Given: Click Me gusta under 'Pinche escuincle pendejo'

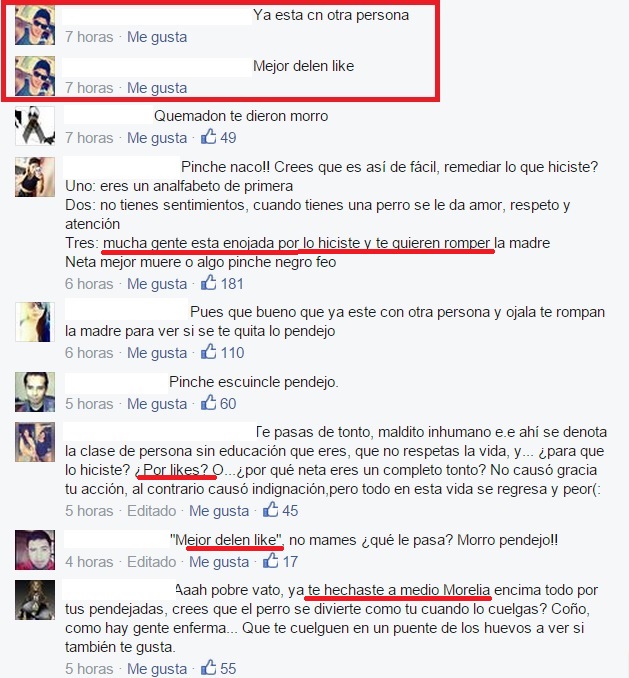Looking at the screenshot, I should click(x=157, y=404).
